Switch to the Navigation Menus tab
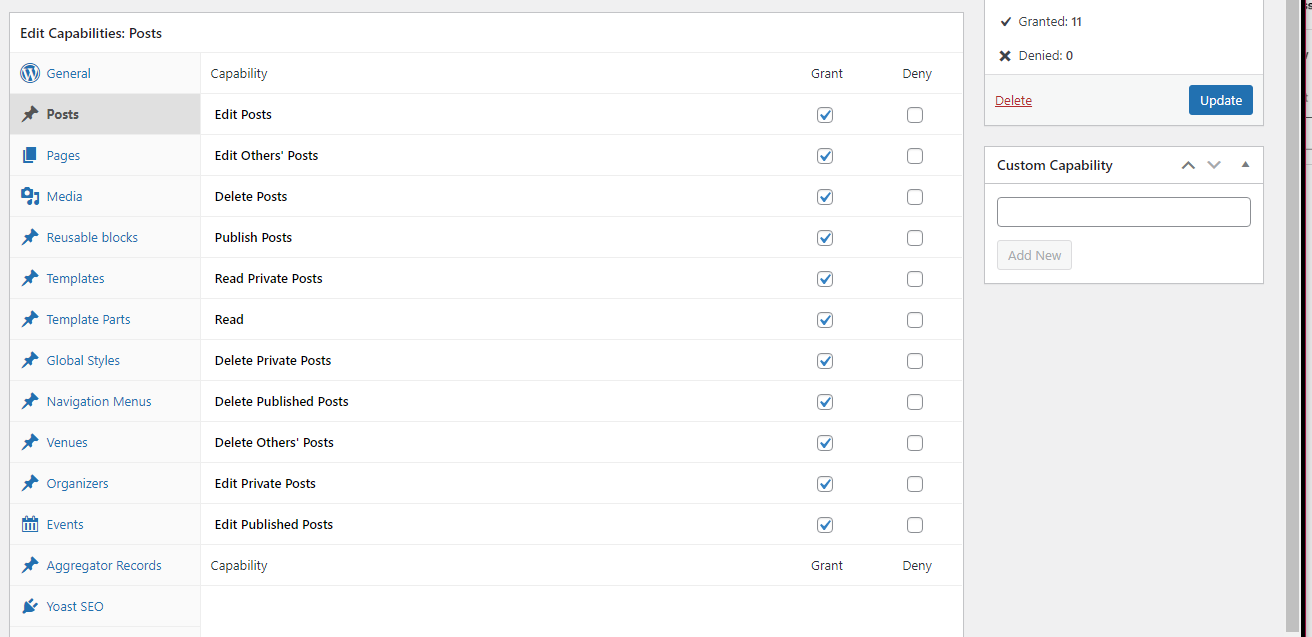Screen dimensions: 1312x637 [99, 401]
